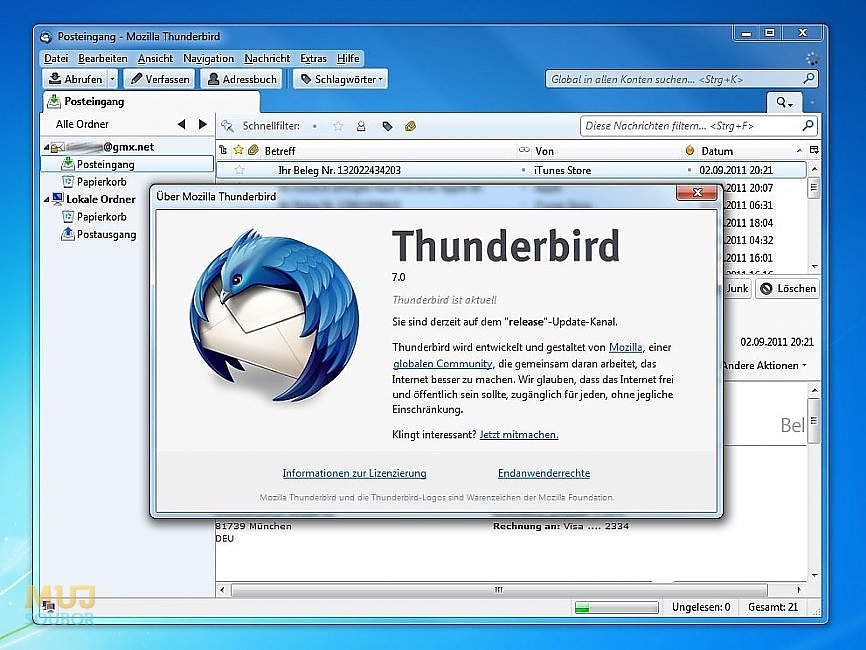
Task: Open the Nachricht menu
Action: pos(267,58)
